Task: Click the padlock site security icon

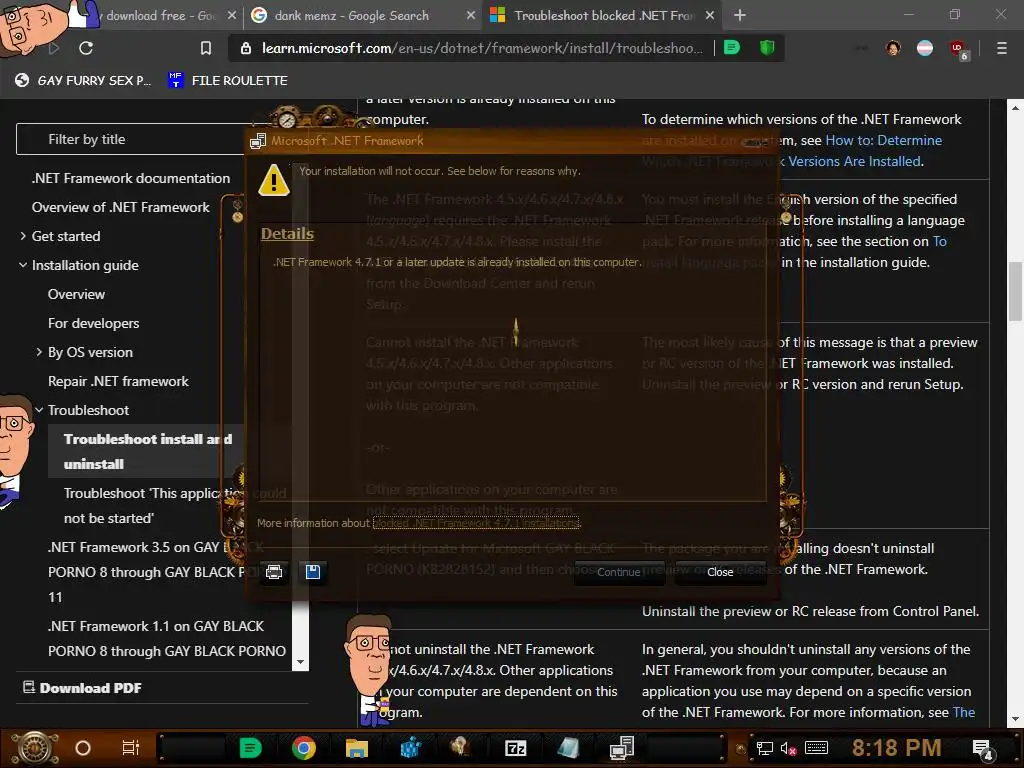Action: coord(246,48)
